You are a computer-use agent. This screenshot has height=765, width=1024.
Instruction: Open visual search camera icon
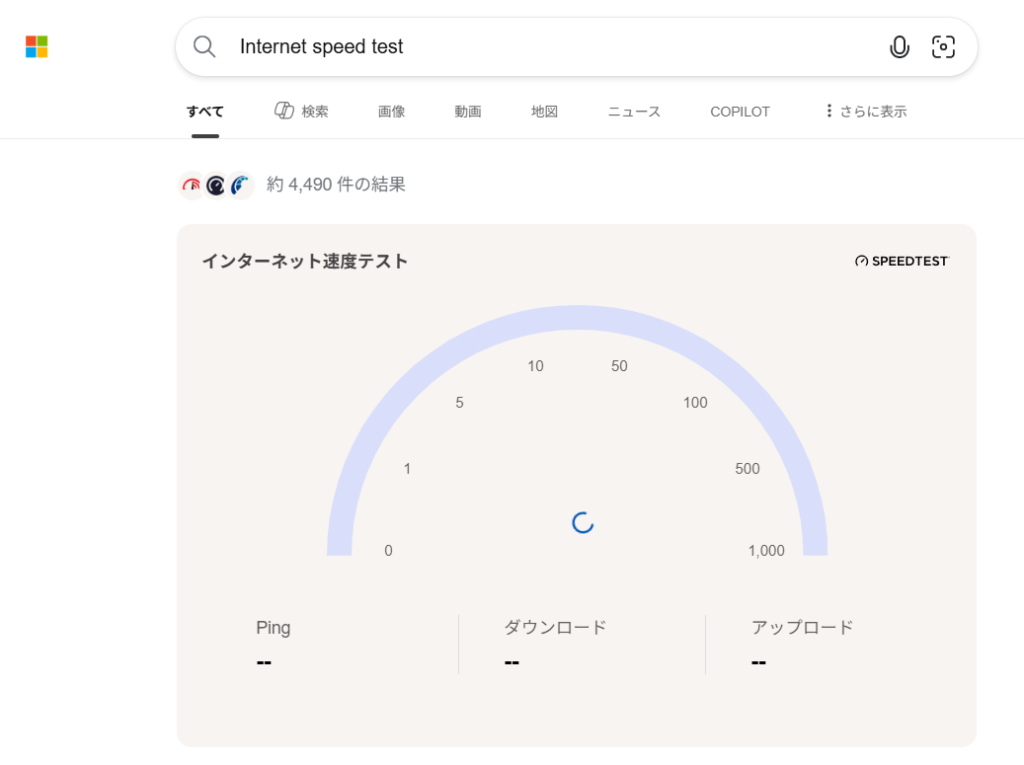pyautogui.click(x=943, y=47)
